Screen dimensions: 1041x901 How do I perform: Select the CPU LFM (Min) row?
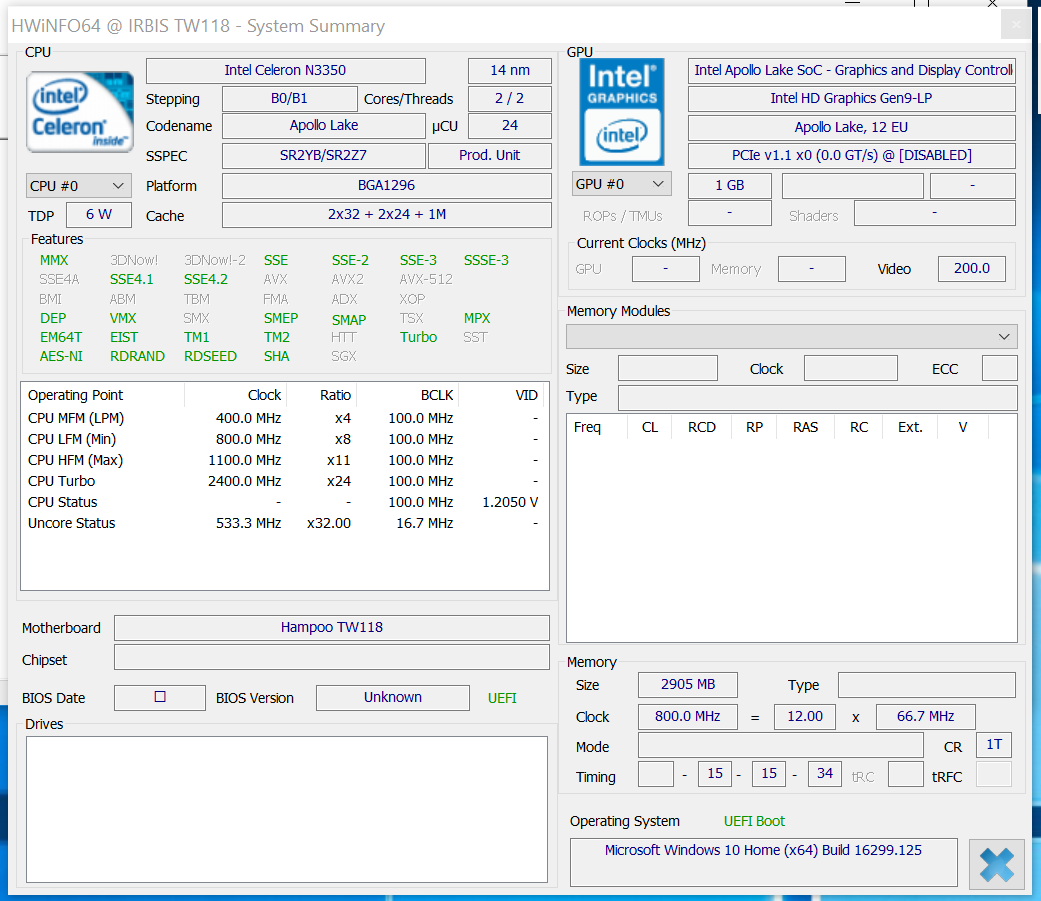point(283,440)
